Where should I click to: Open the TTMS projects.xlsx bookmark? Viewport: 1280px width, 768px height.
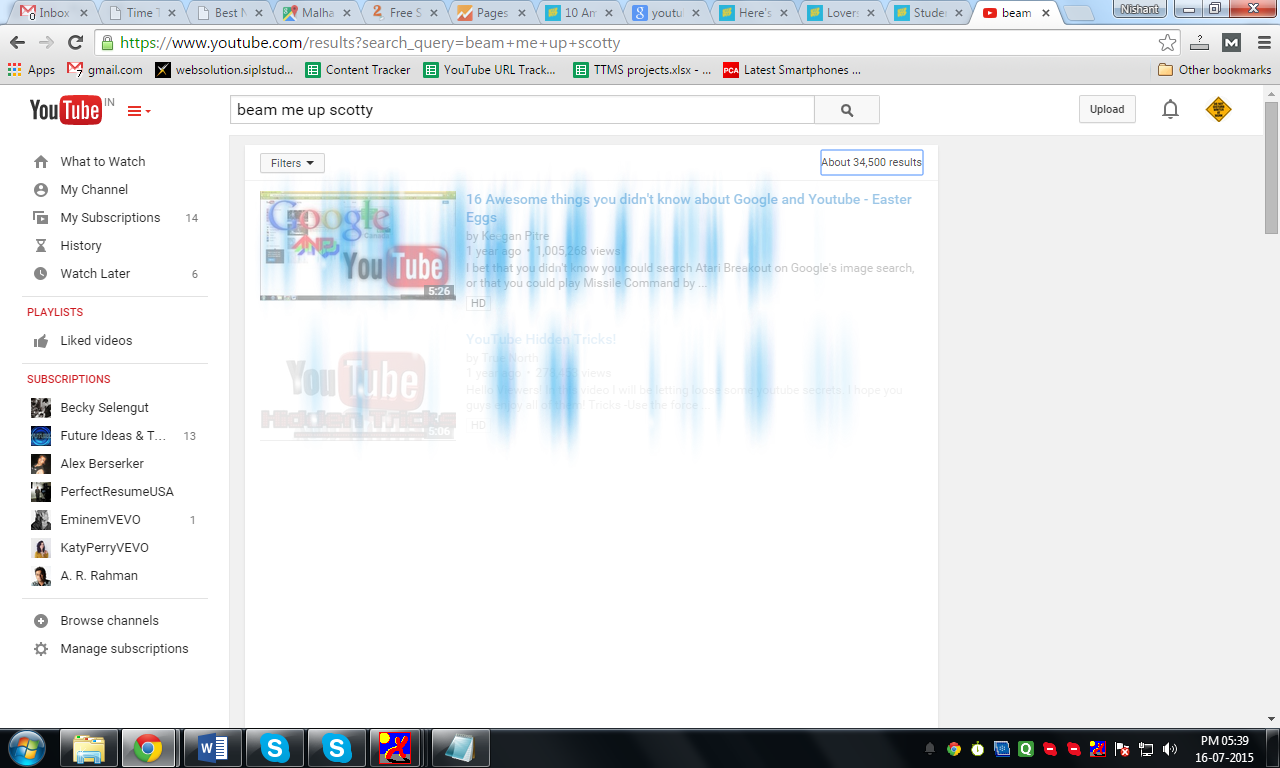[643, 70]
